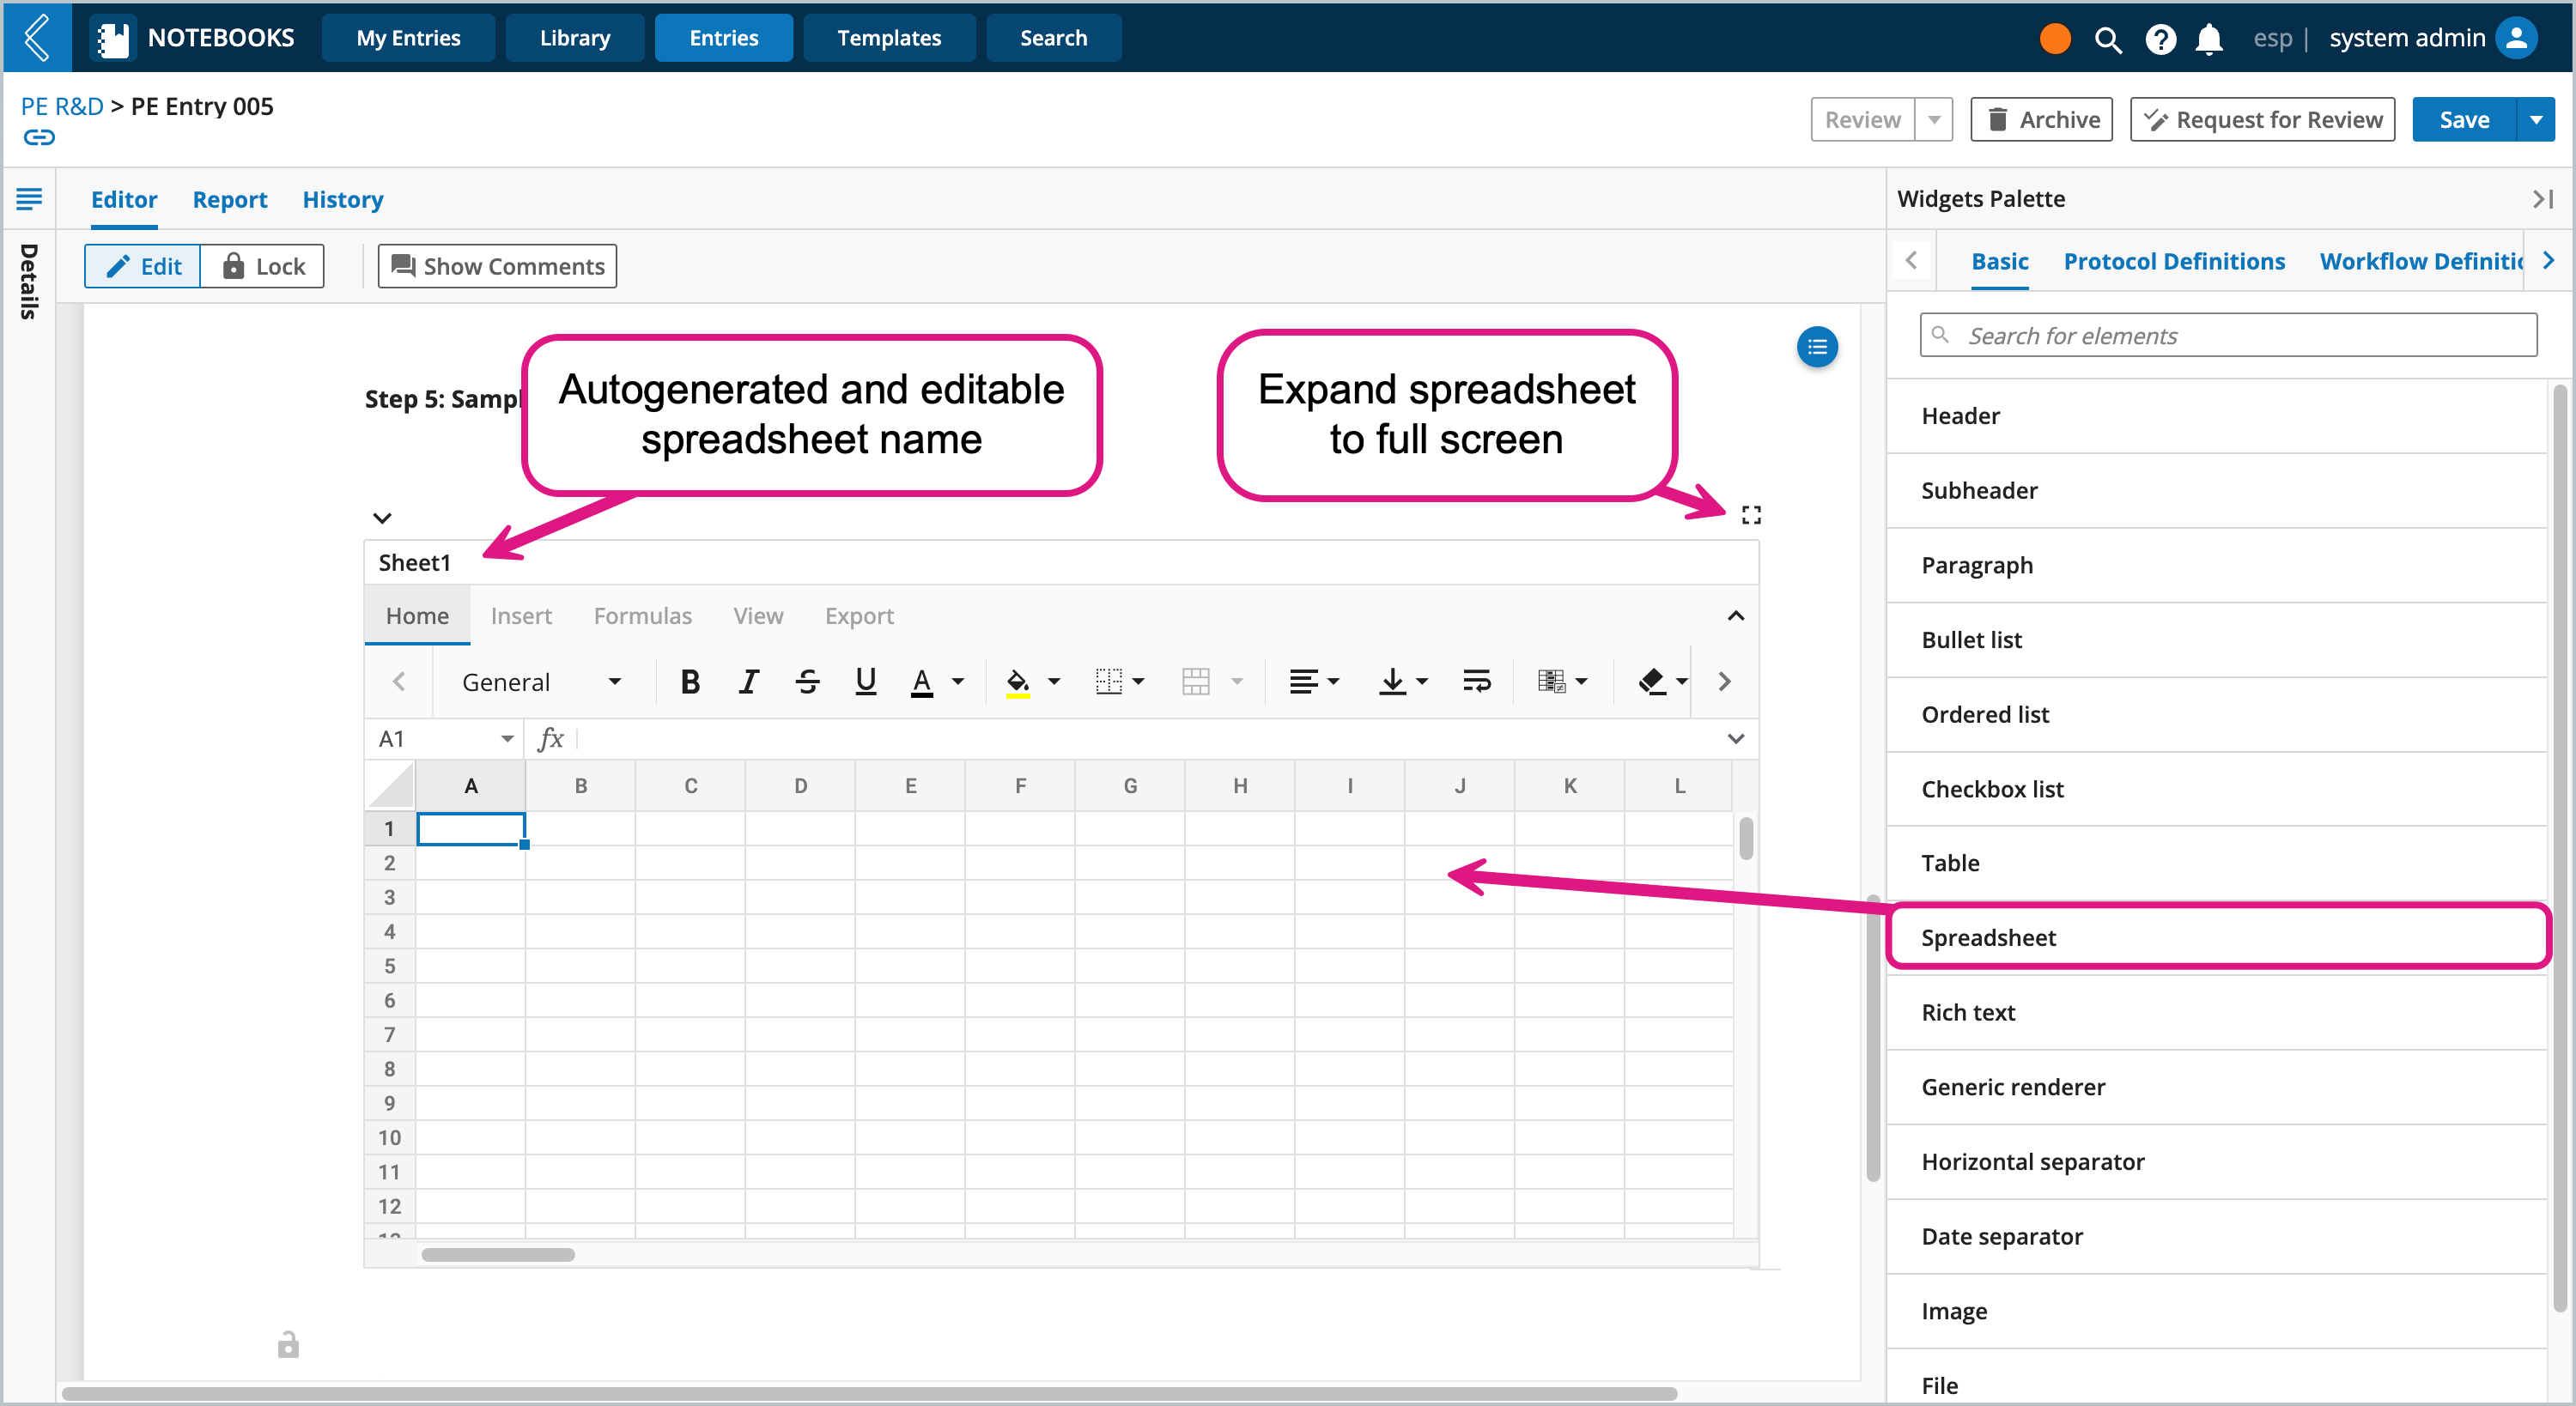Click the merge cells icon
This screenshot has width=2576, height=1406.
click(x=1196, y=682)
